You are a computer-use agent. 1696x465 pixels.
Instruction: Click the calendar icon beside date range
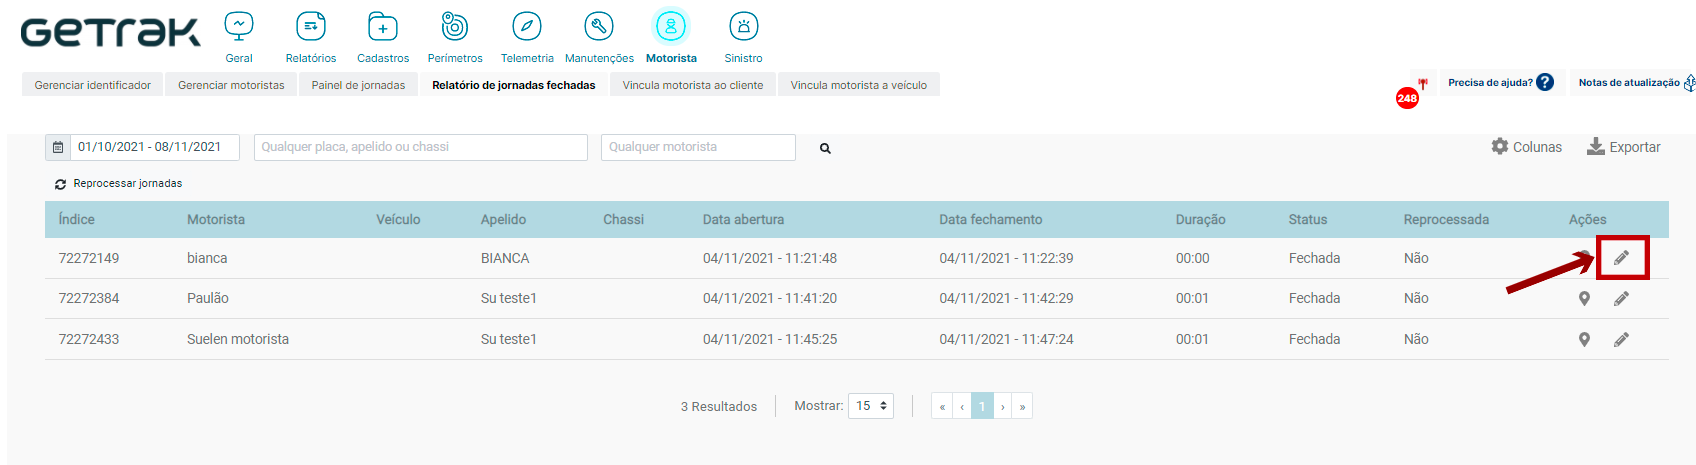tap(58, 147)
